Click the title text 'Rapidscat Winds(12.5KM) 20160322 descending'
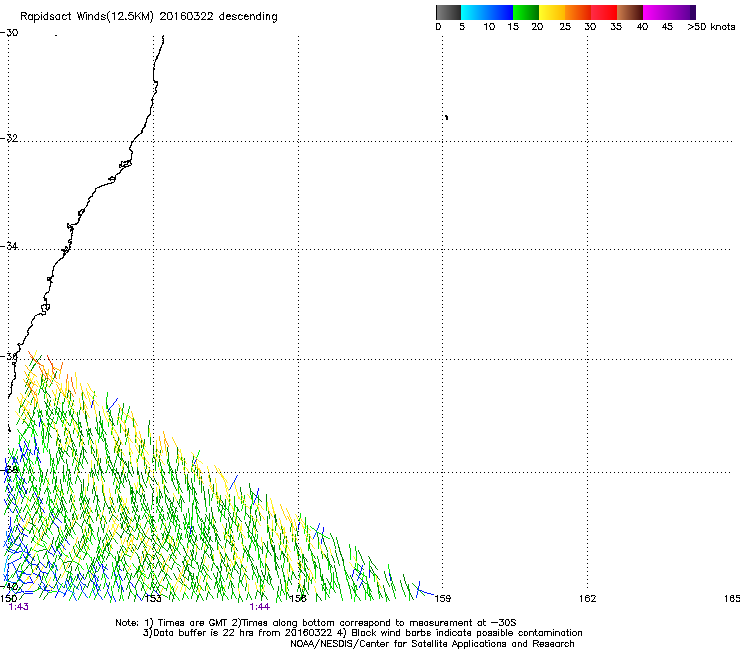This screenshot has height=650, width=740. tap(149, 17)
